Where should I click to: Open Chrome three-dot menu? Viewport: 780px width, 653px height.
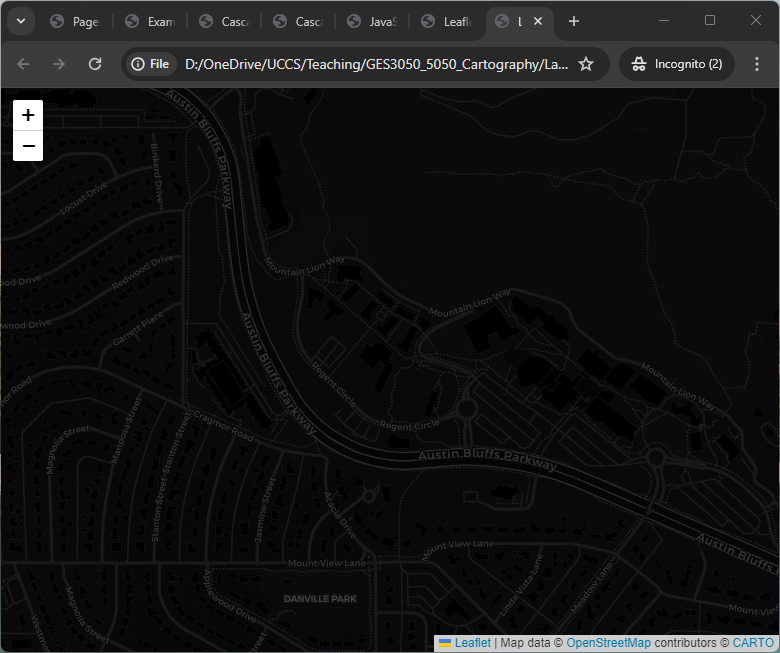(757, 64)
